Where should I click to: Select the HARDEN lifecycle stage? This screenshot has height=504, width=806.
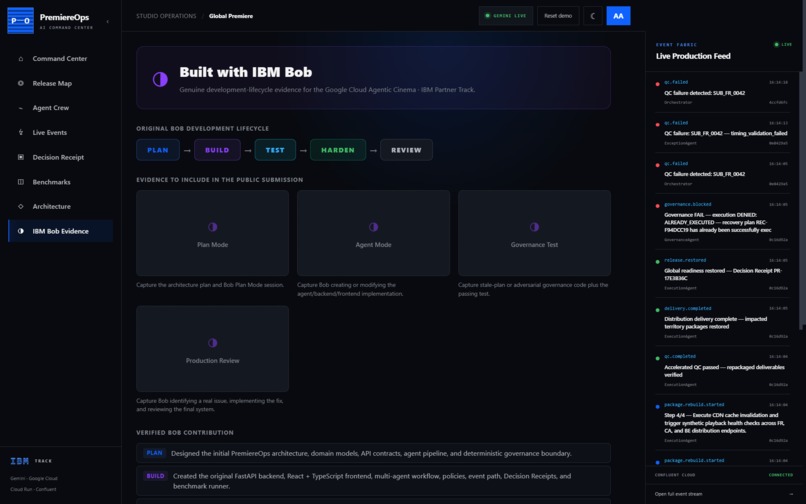click(x=338, y=150)
